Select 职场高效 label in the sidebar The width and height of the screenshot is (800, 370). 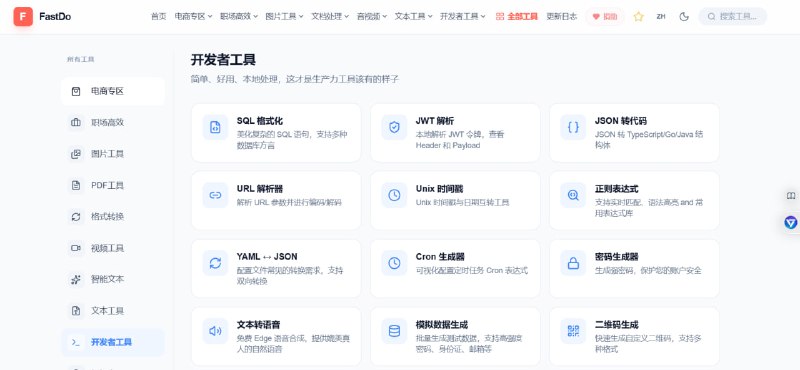(108, 122)
